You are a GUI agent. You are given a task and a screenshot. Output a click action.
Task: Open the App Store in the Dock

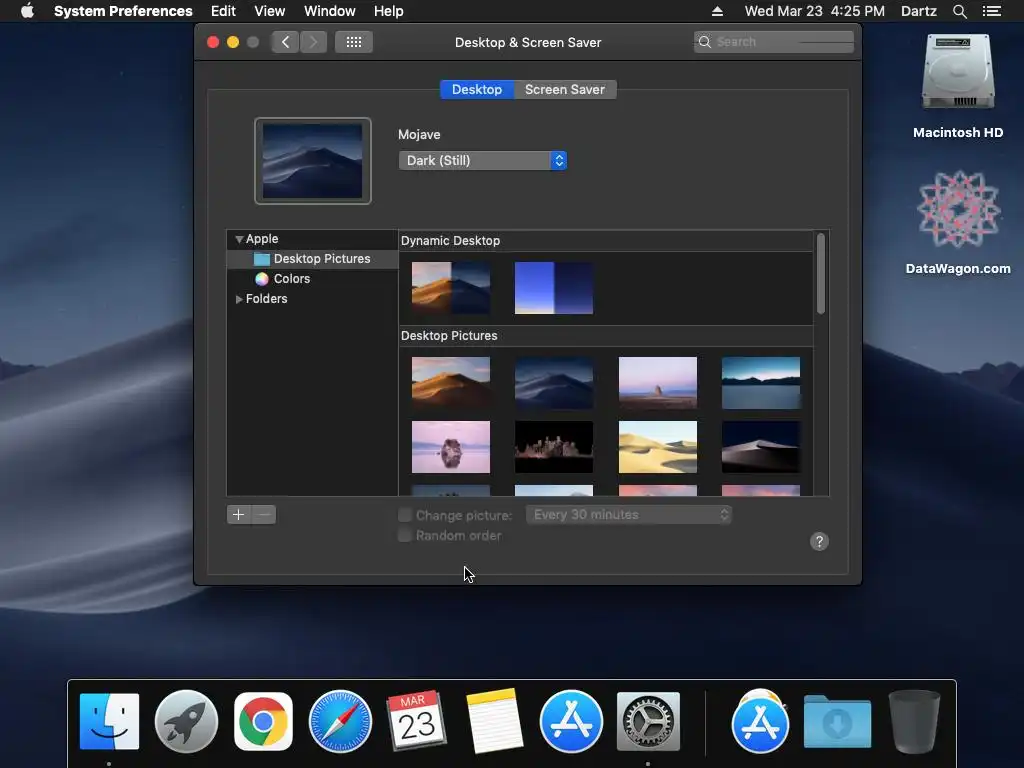tap(571, 722)
